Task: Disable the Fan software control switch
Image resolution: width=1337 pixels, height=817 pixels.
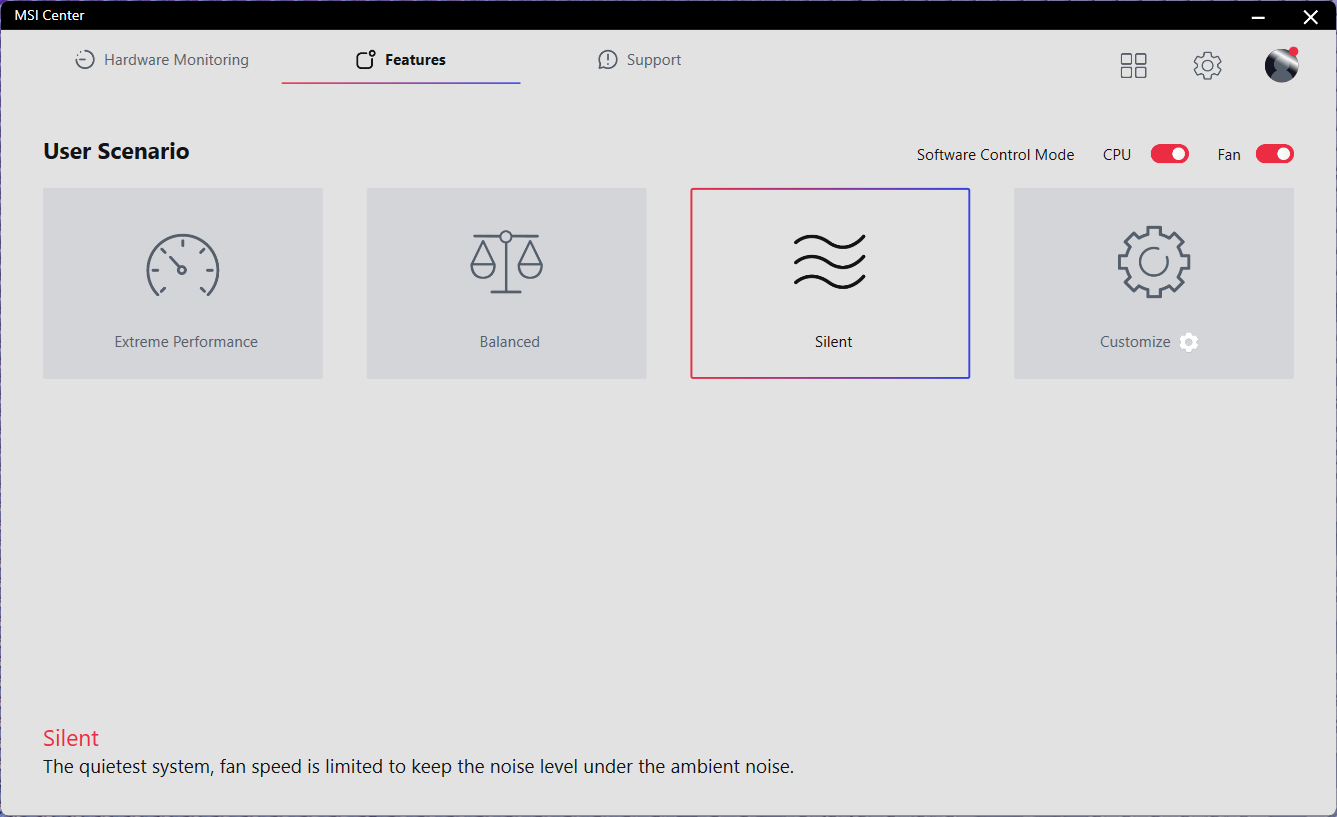Action: pyautogui.click(x=1274, y=154)
